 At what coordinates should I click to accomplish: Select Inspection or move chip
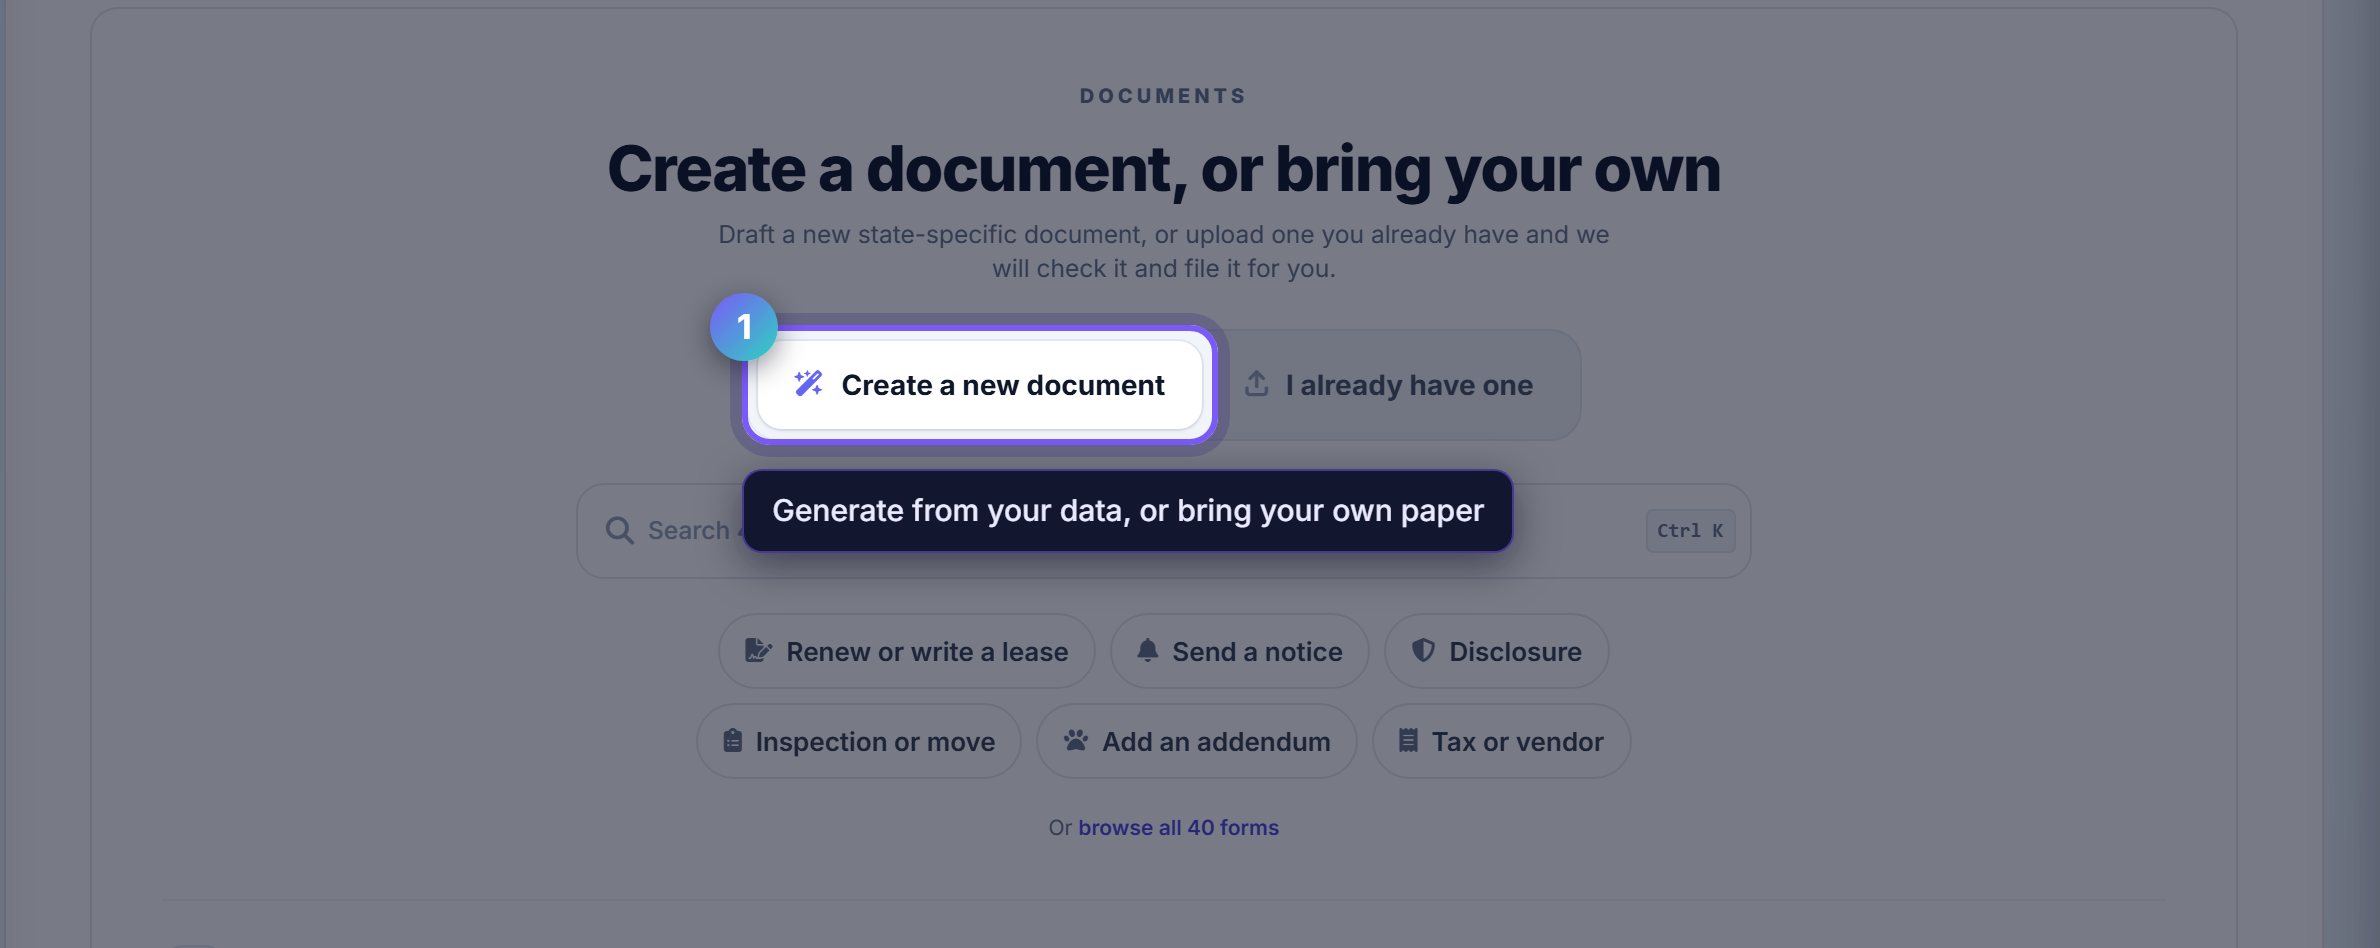pyautogui.click(x=858, y=741)
